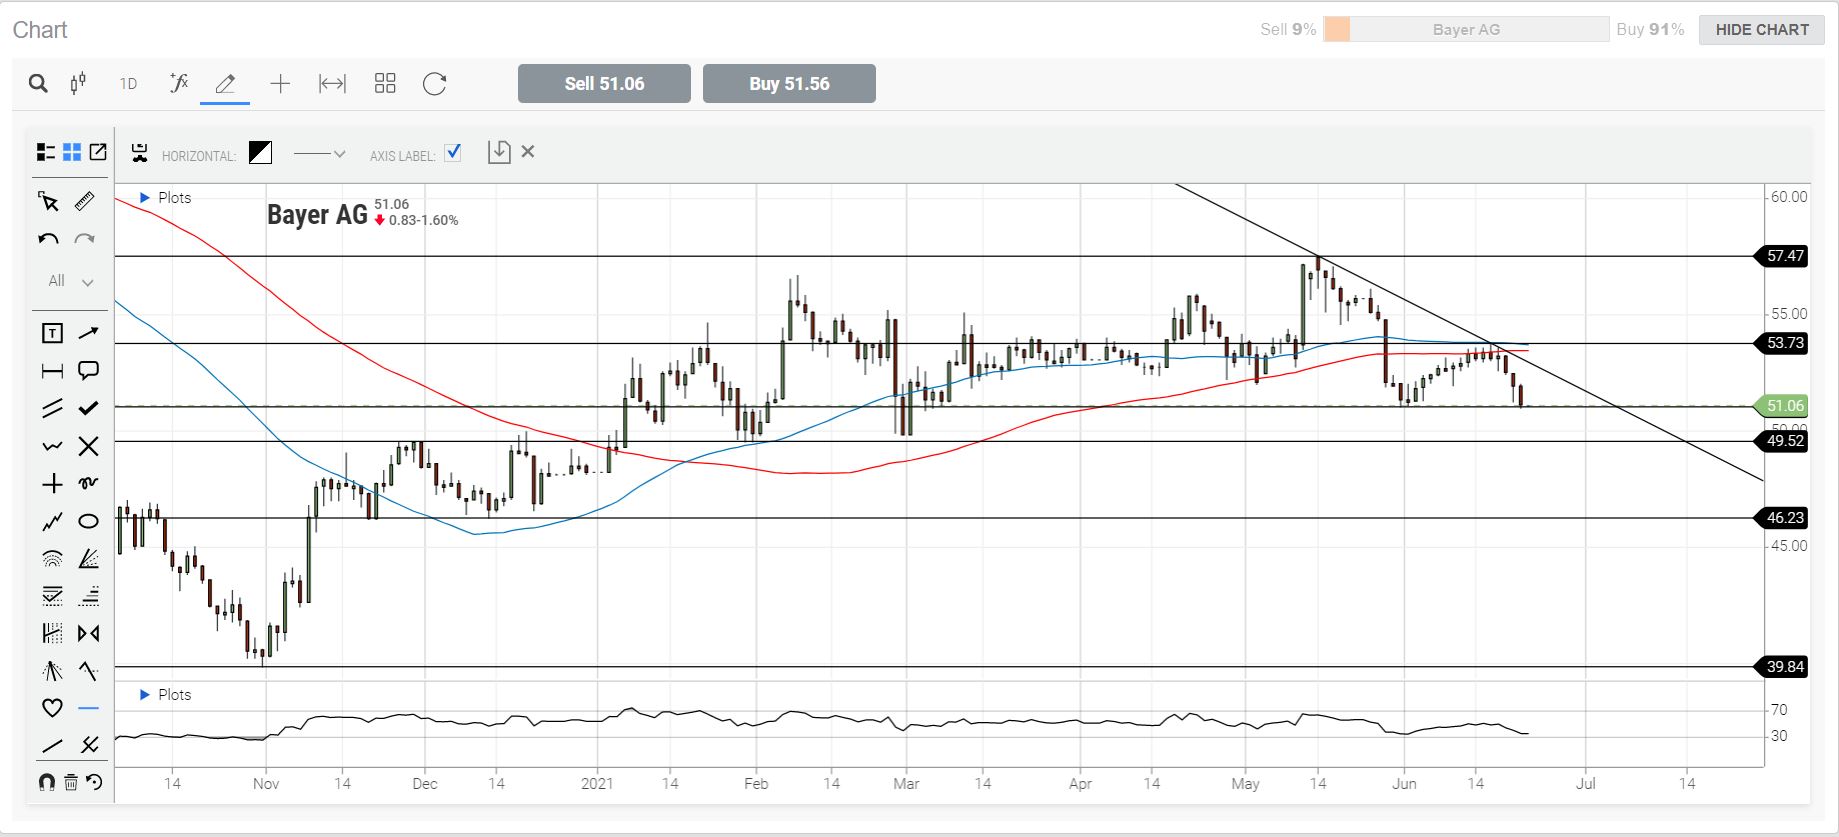This screenshot has height=837, width=1839.
Task: Select the text annotation tool
Action: [52, 334]
